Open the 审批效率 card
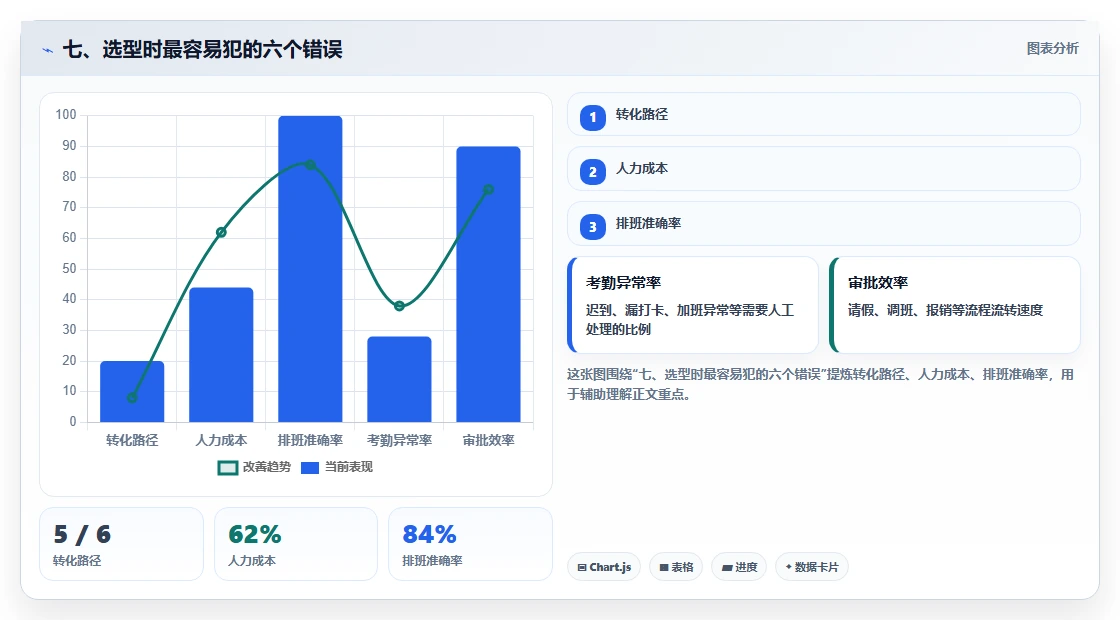 (954, 305)
